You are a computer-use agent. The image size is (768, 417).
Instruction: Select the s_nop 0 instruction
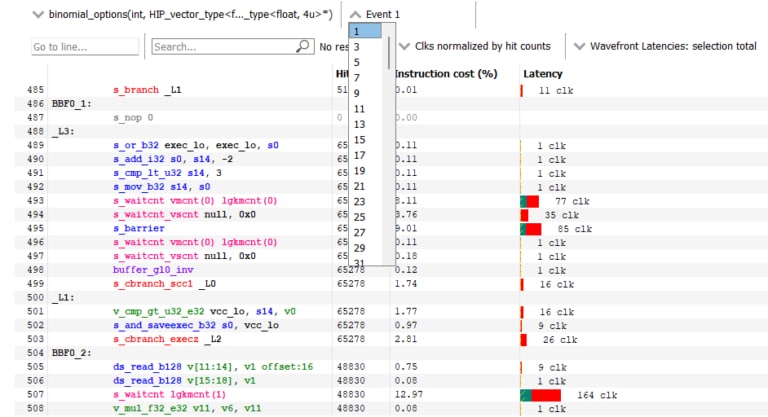(x=133, y=118)
